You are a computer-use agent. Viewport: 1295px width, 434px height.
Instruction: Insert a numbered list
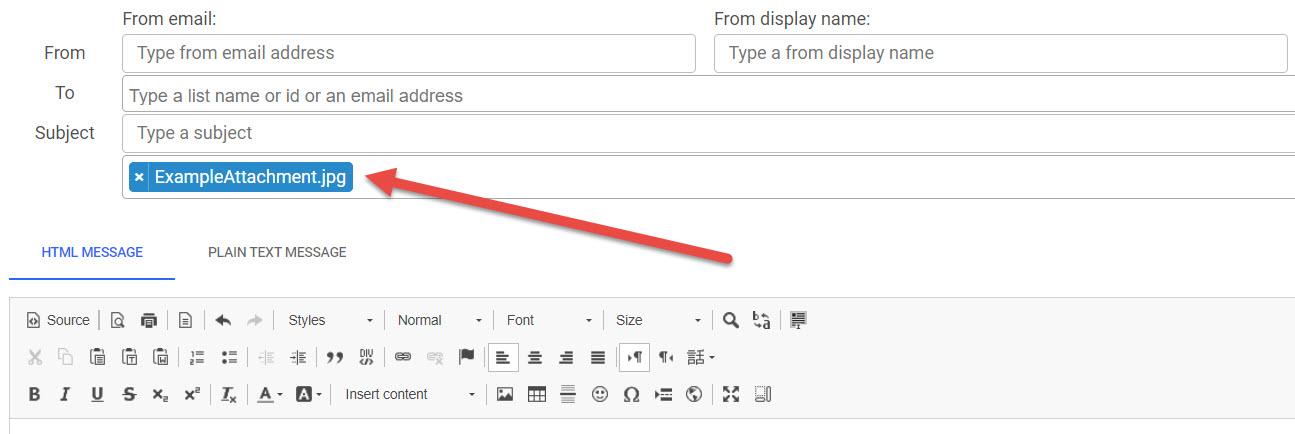[x=197, y=357]
